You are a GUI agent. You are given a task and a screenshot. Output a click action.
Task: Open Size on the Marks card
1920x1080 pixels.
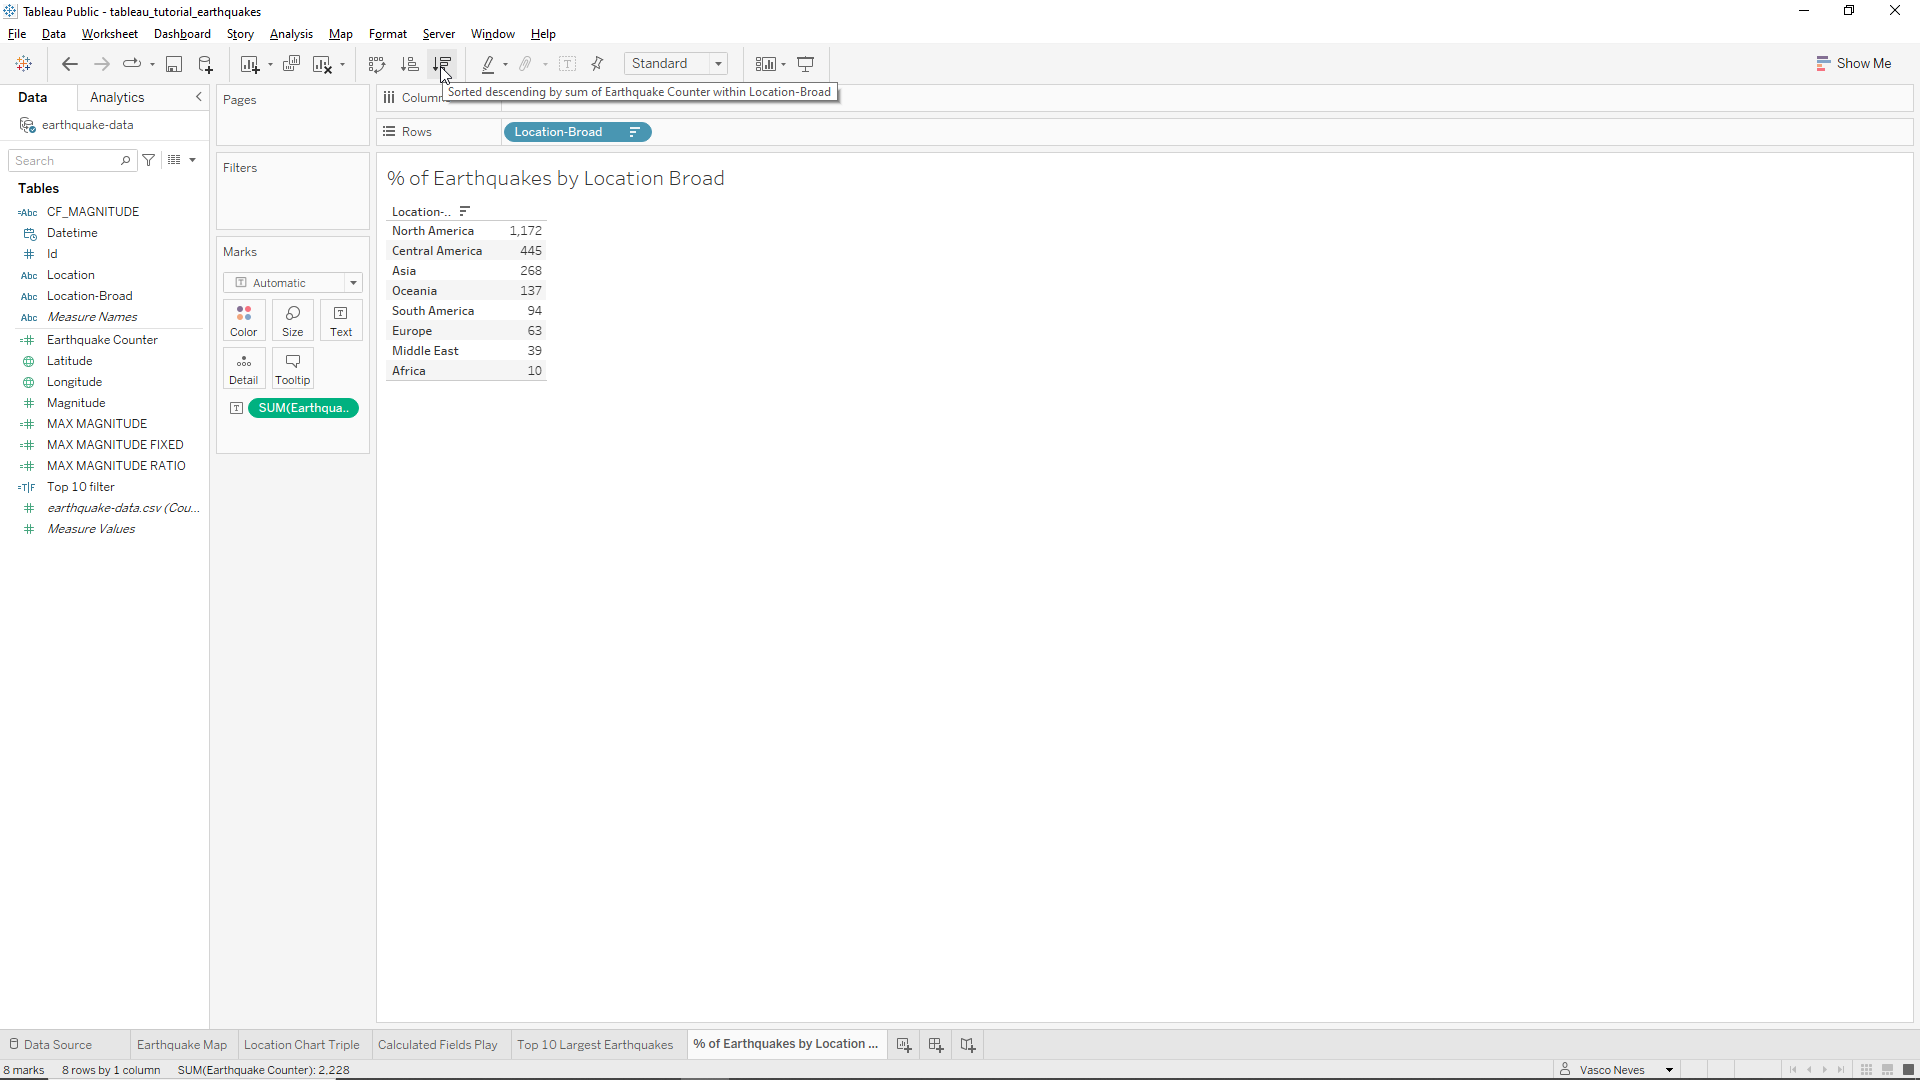coord(293,321)
